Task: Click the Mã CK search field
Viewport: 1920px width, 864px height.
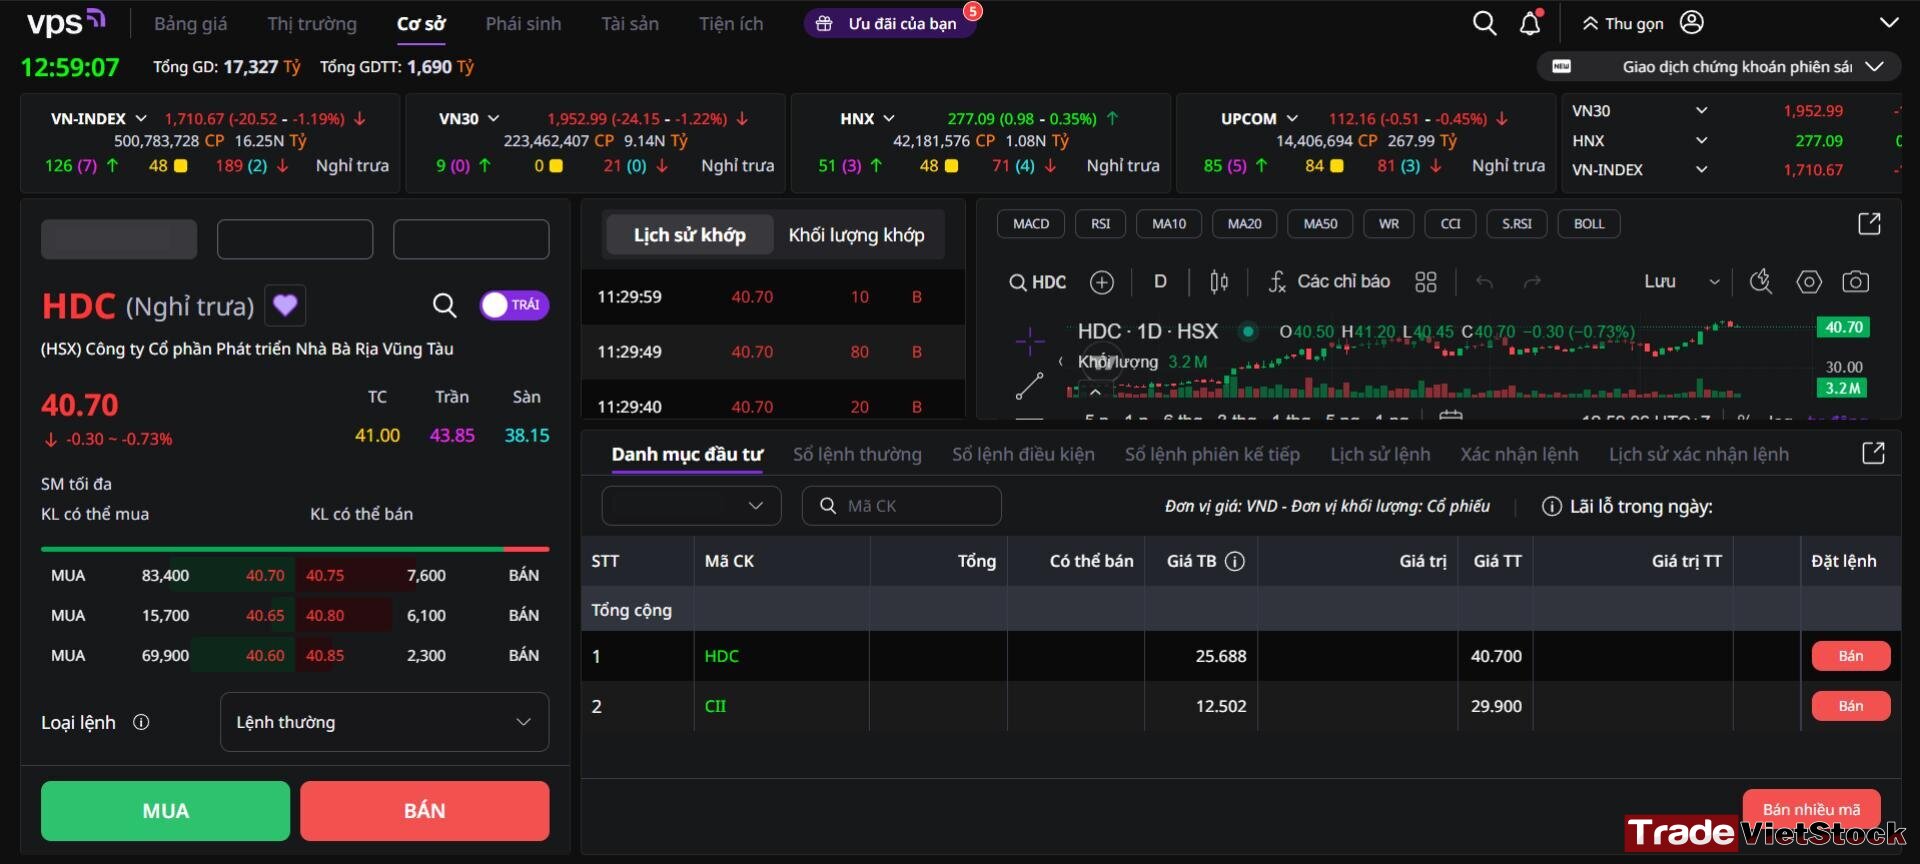Action: [901, 506]
